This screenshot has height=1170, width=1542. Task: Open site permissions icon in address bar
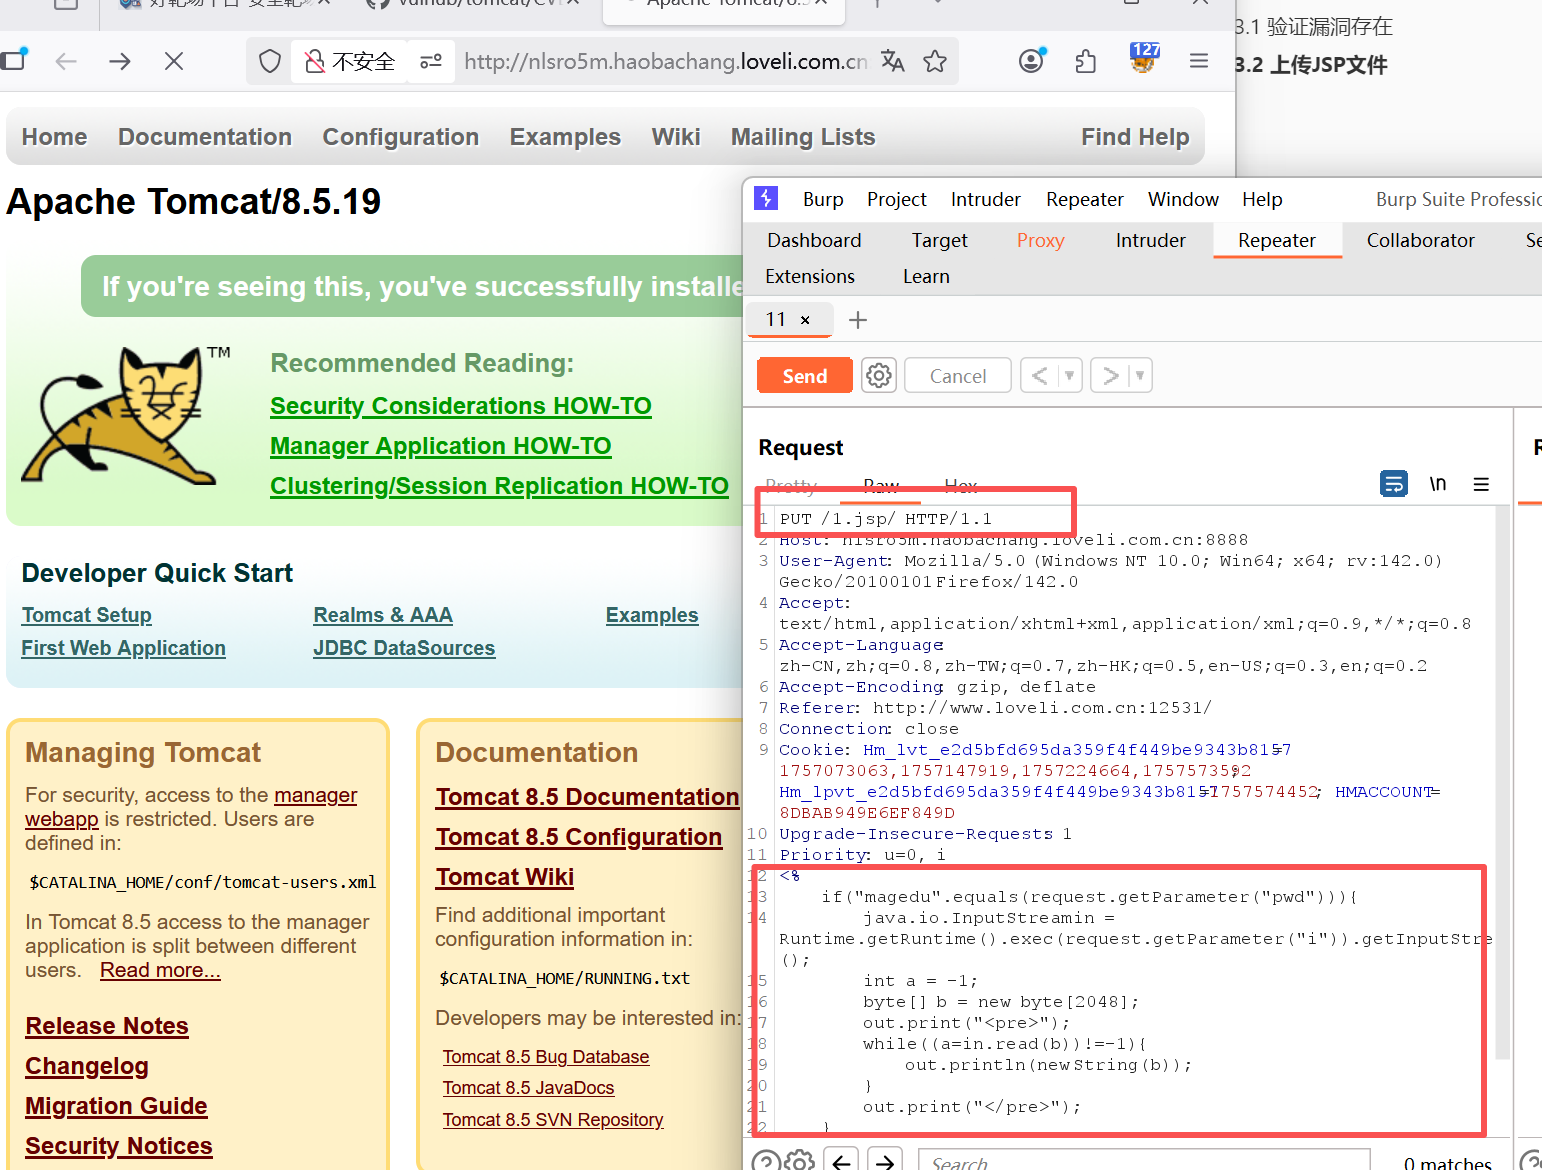pos(431,62)
